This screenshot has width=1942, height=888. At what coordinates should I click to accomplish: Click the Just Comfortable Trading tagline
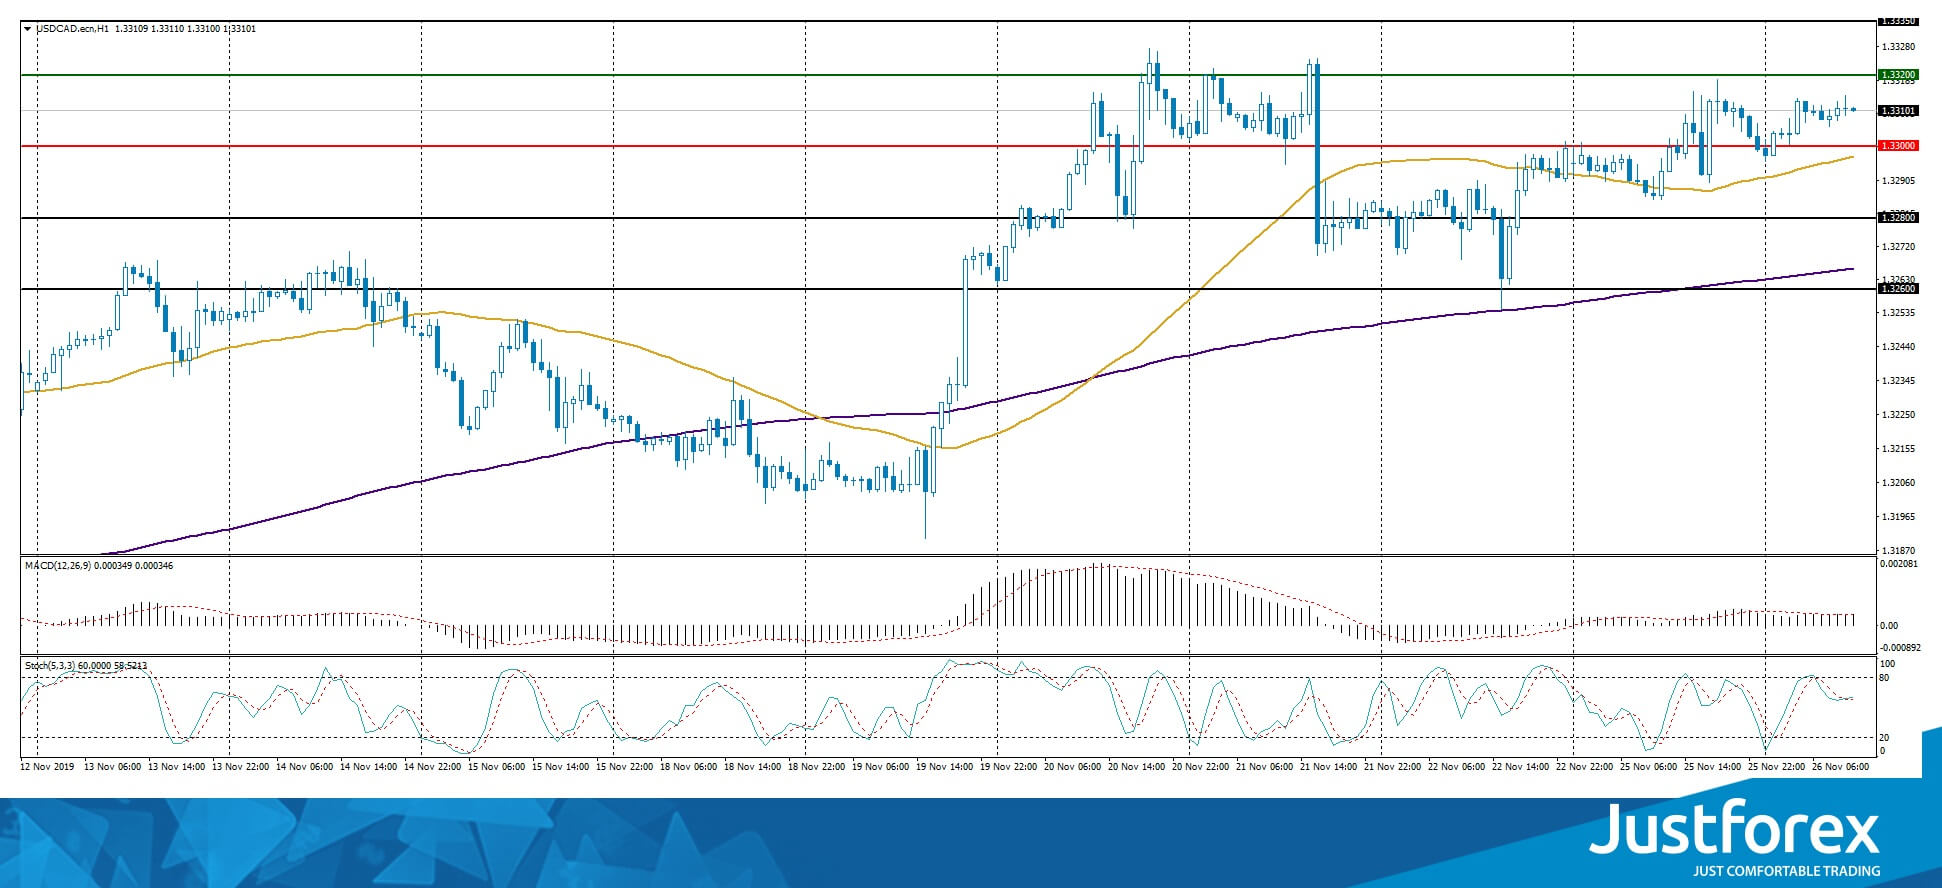(1786, 871)
